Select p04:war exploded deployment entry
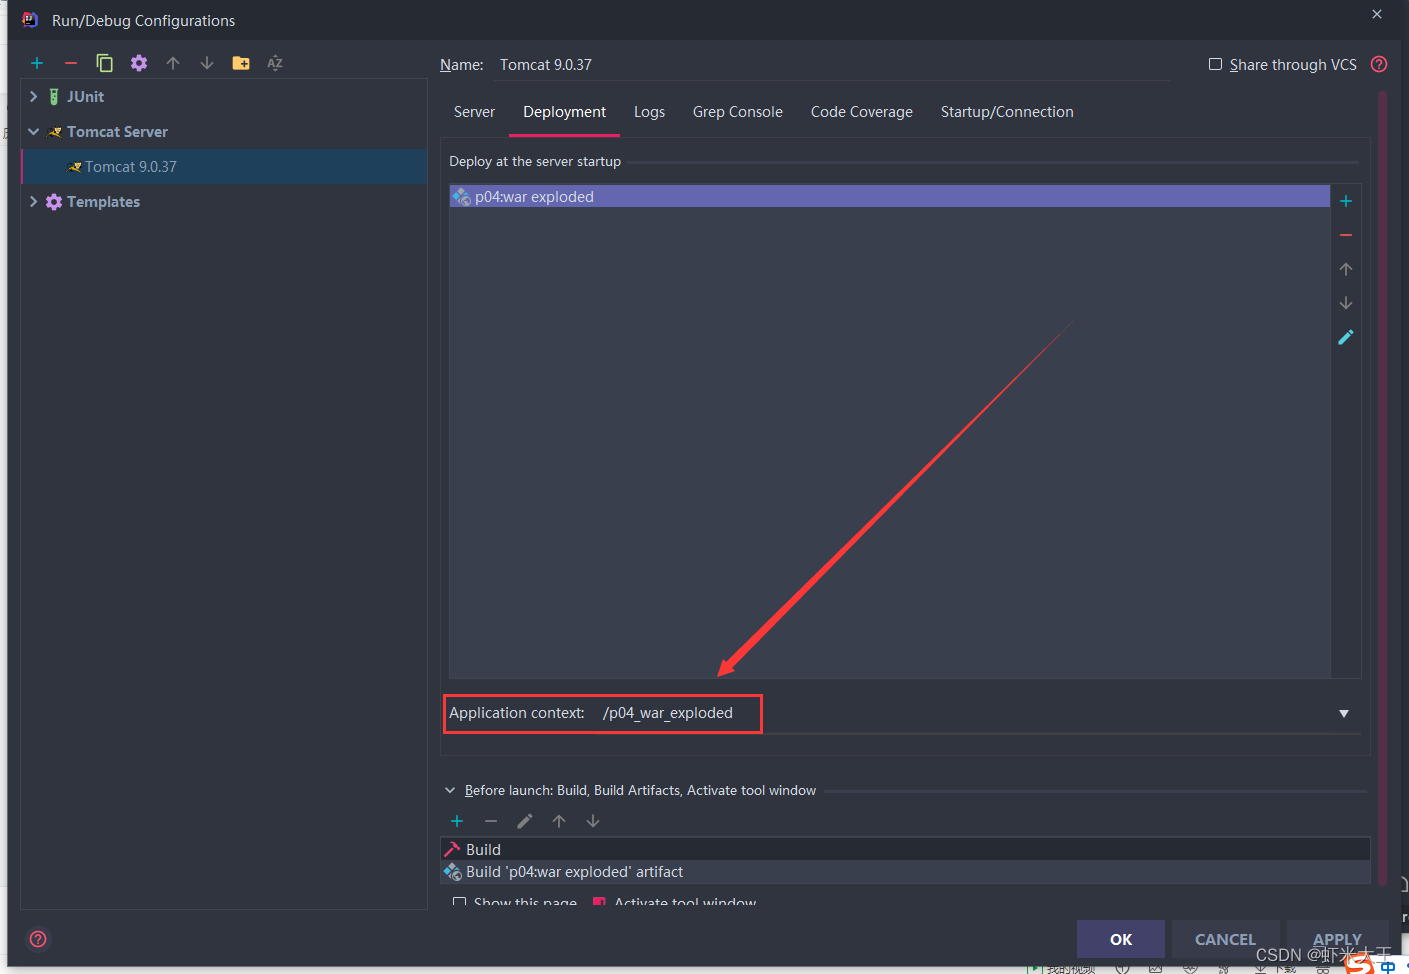 (890, 196)
